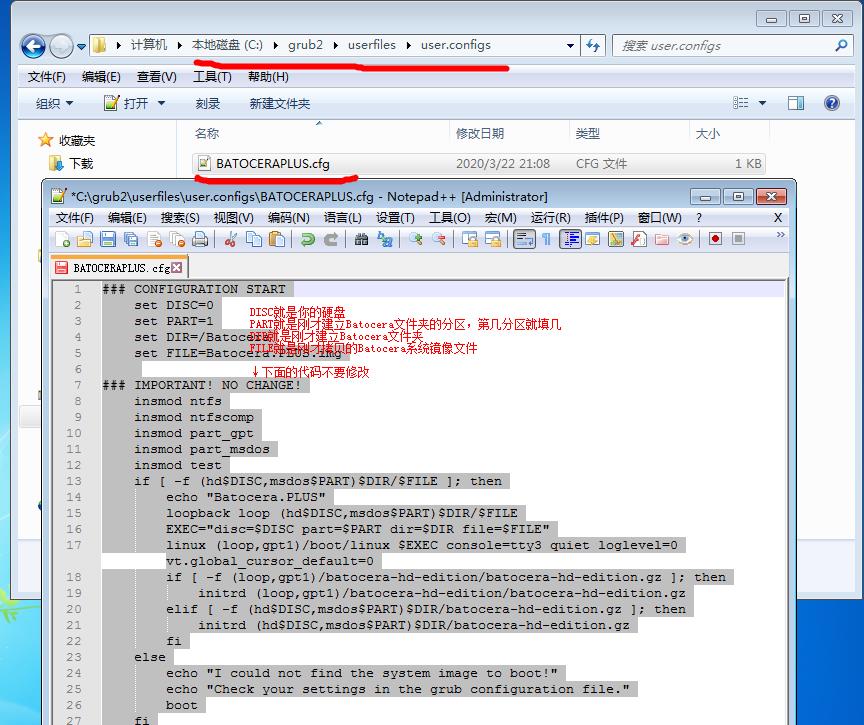Open the 组织 dropdown in Explorer
864x725 pixels.
pos(54,103)
